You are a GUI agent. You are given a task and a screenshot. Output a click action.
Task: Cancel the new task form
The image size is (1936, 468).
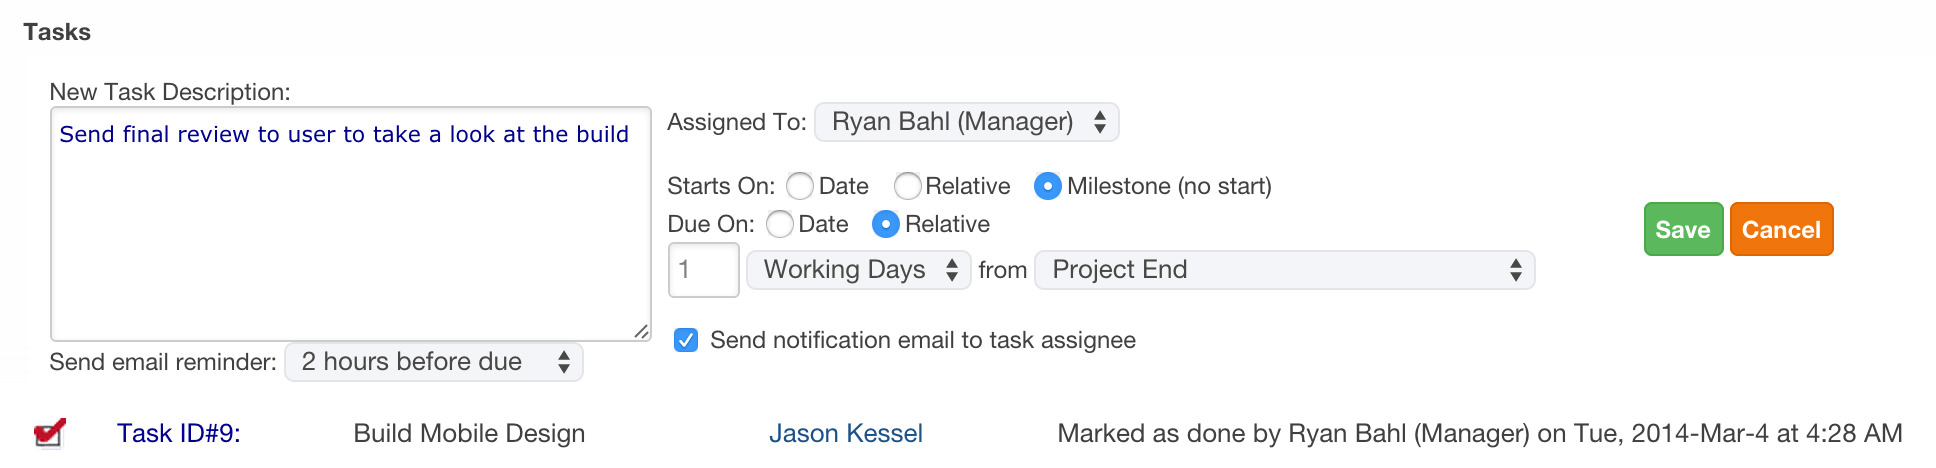[x=1781, y=229]
